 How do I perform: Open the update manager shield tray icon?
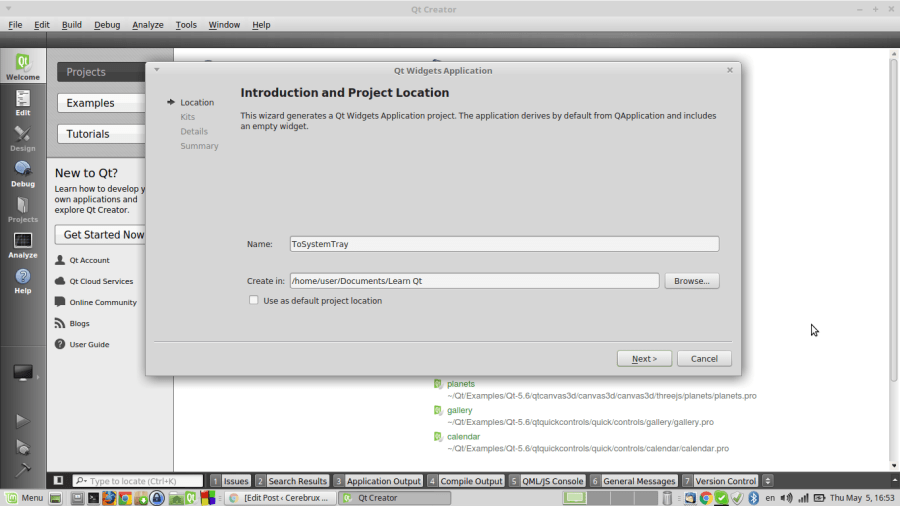[x=737, y=498]
